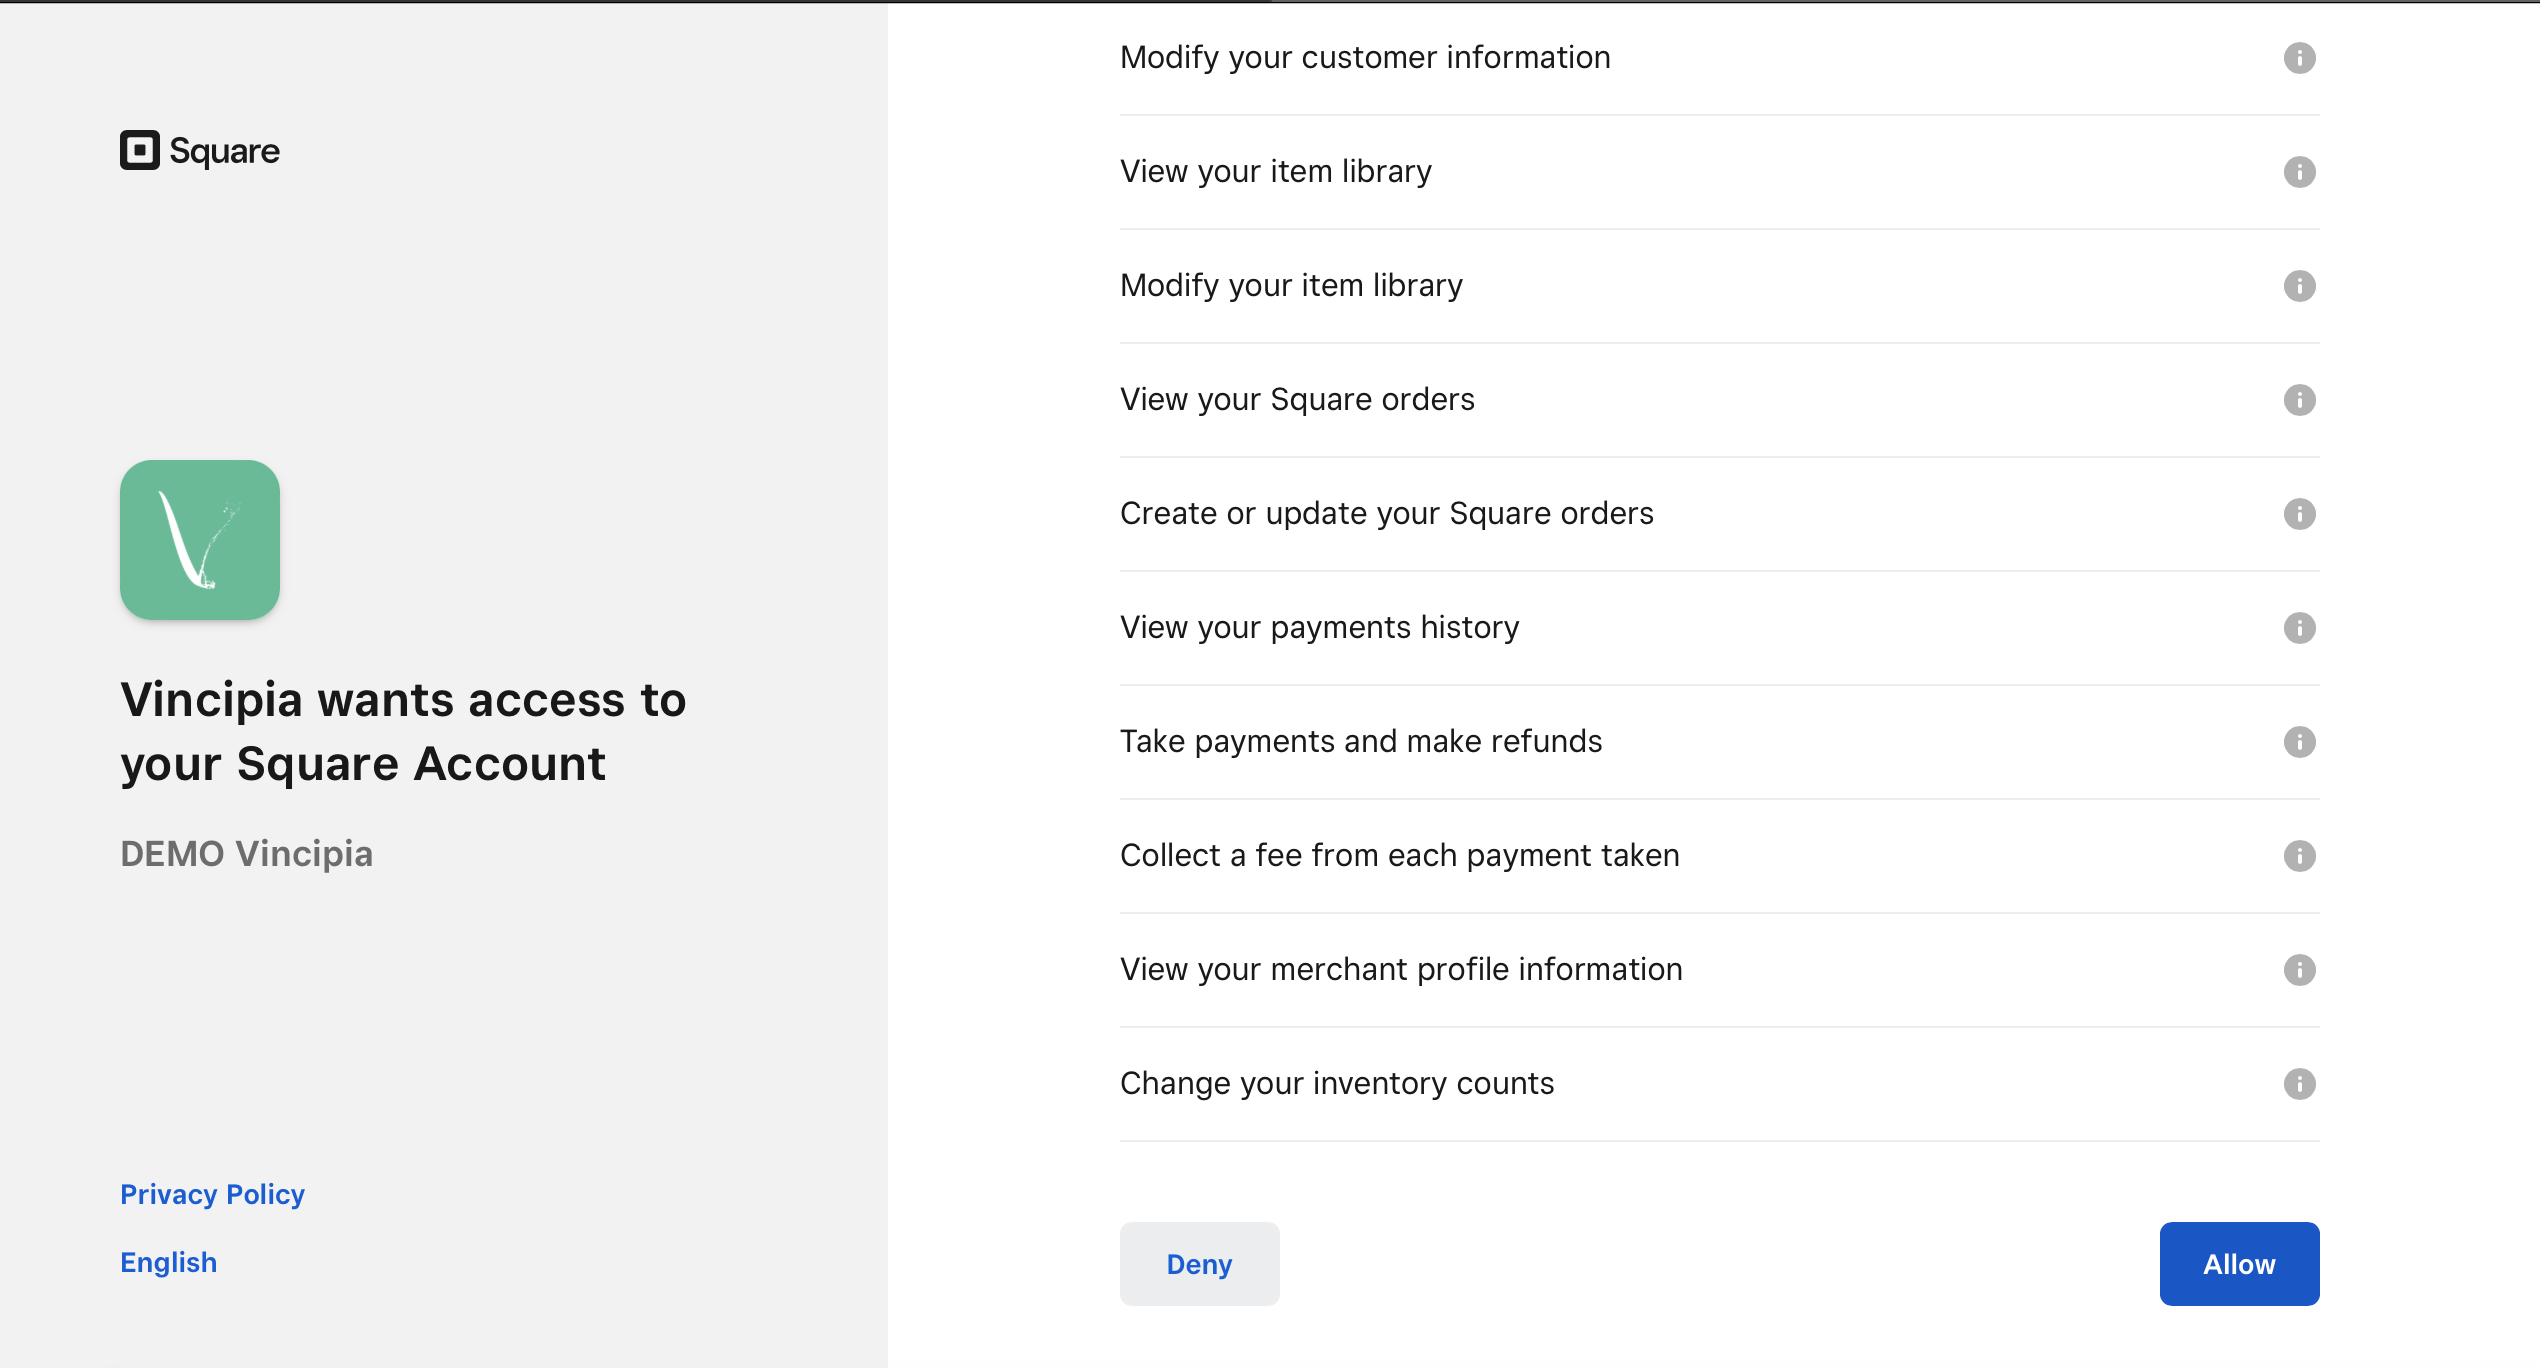Show info for View your Square orders
The image size is (2540, 1368).
point(2299,400)
